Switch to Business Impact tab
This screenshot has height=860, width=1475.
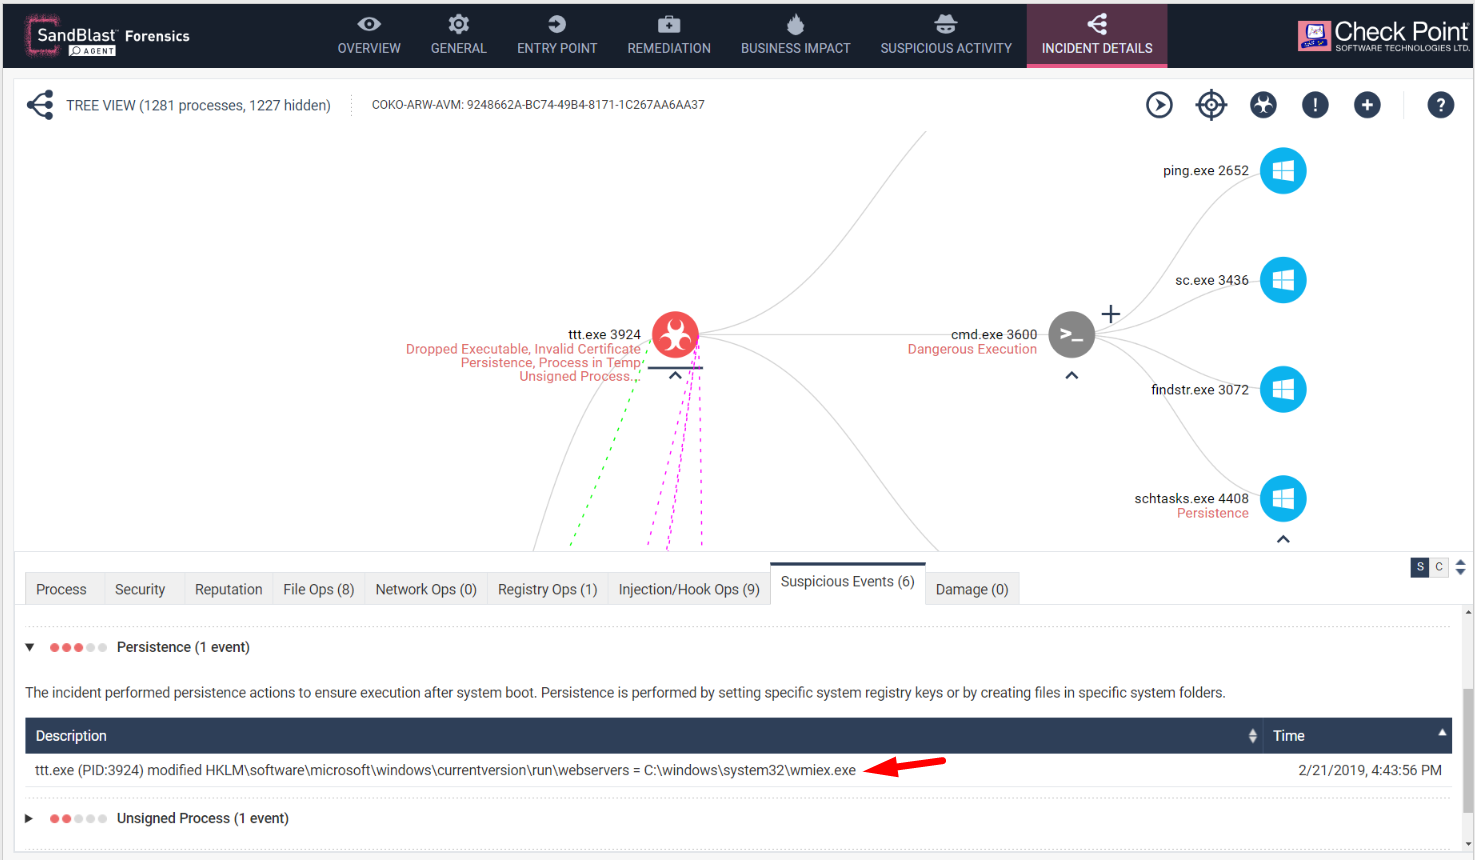pyautogui.click(x=795, y=35)
